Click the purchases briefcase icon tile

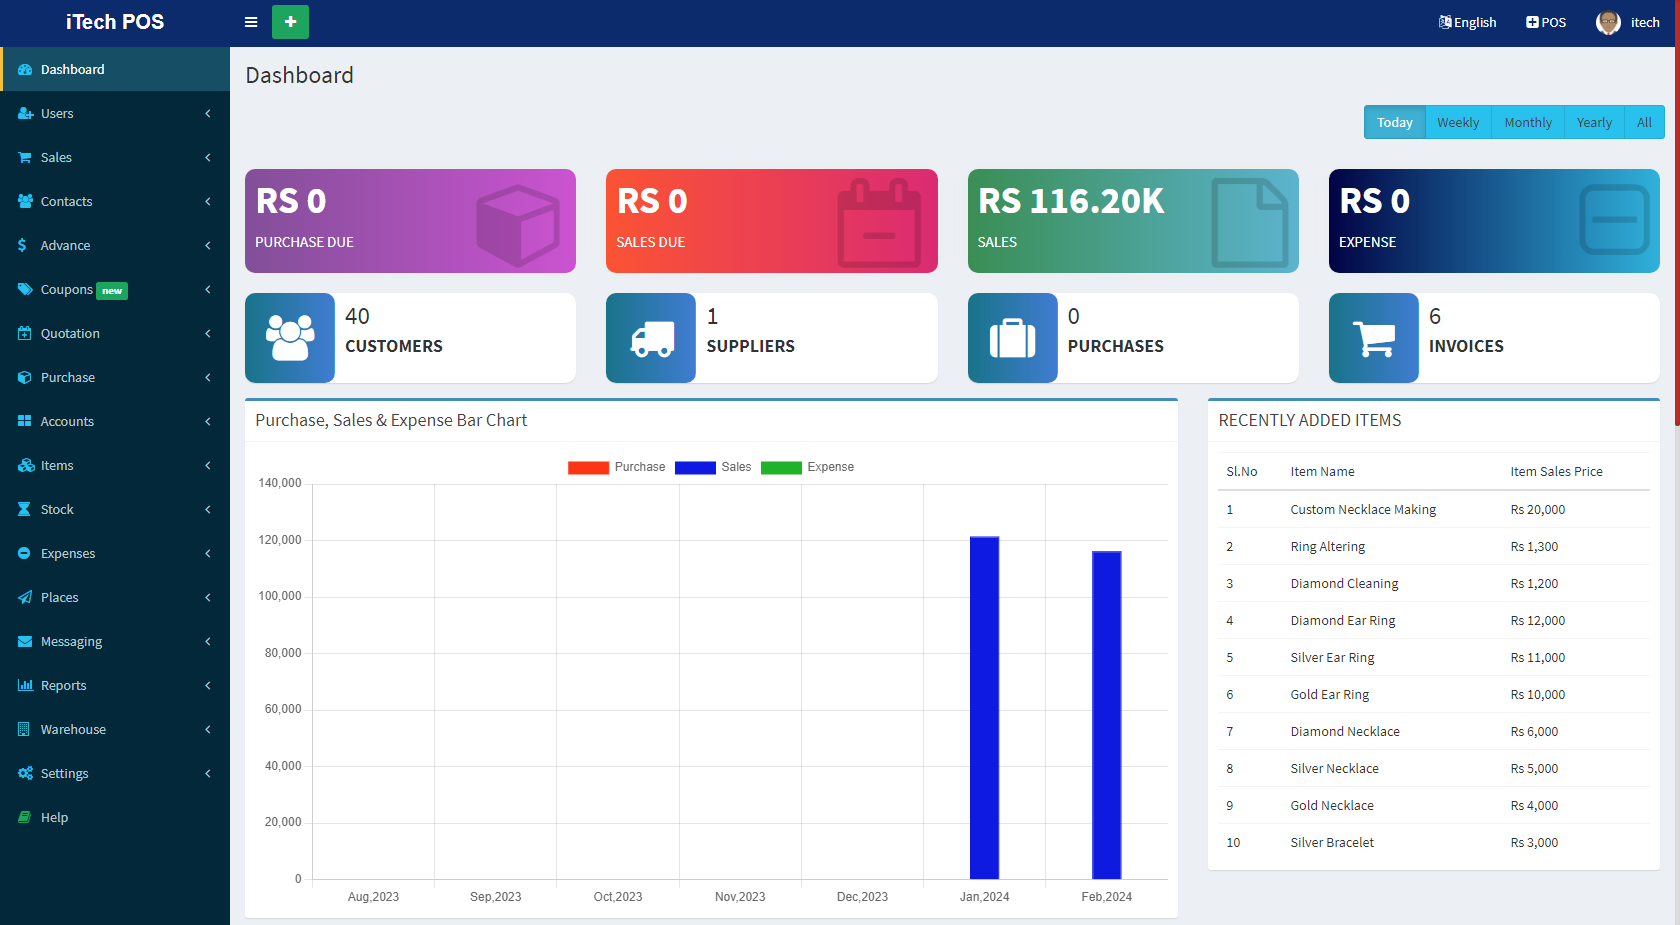pos(1012,338)
